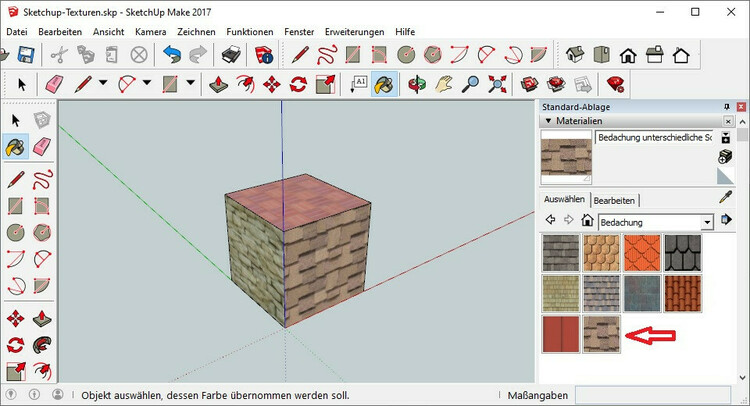Select the Eraser tool in top toolbar
750x406 pixels.
coord(53,84)
